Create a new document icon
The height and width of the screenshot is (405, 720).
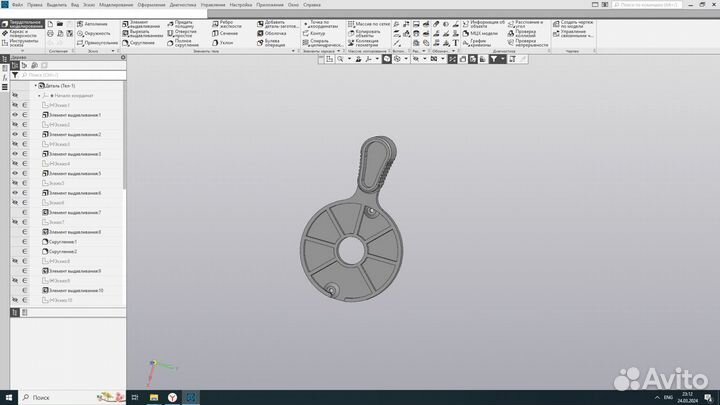(x=51, y=24)
